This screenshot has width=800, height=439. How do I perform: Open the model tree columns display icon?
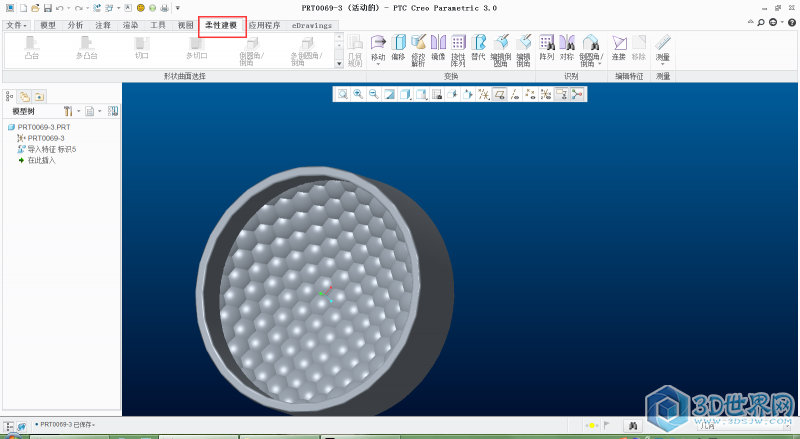pyautogui.click(x=113, y=111)
